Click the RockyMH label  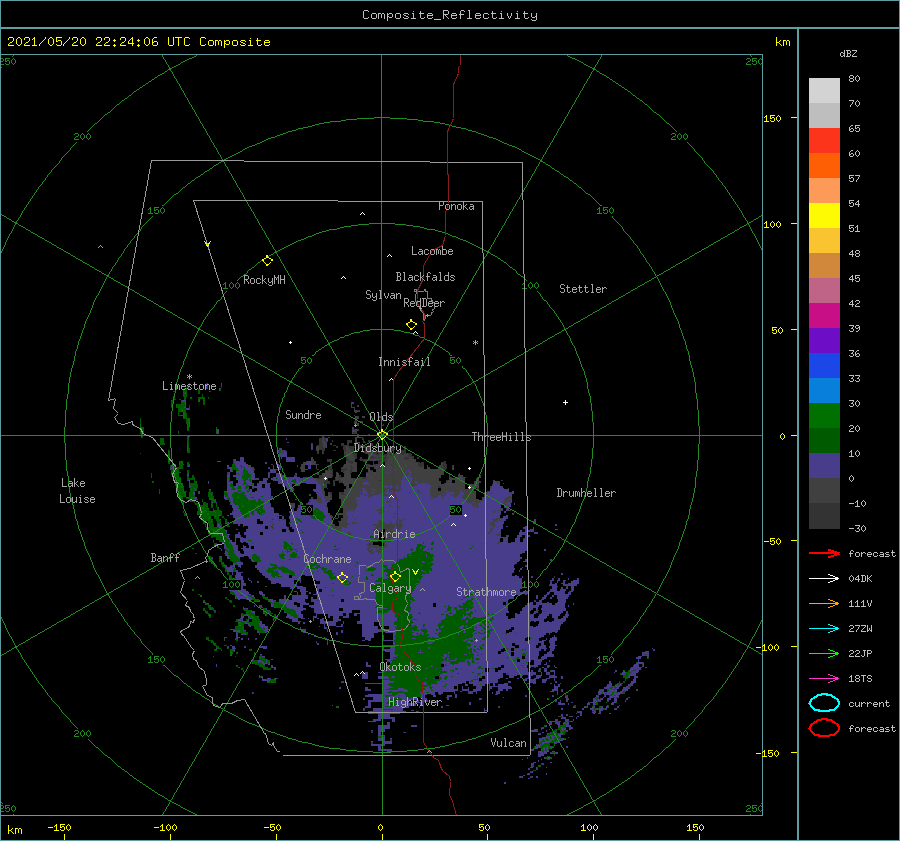coord(264,280)
